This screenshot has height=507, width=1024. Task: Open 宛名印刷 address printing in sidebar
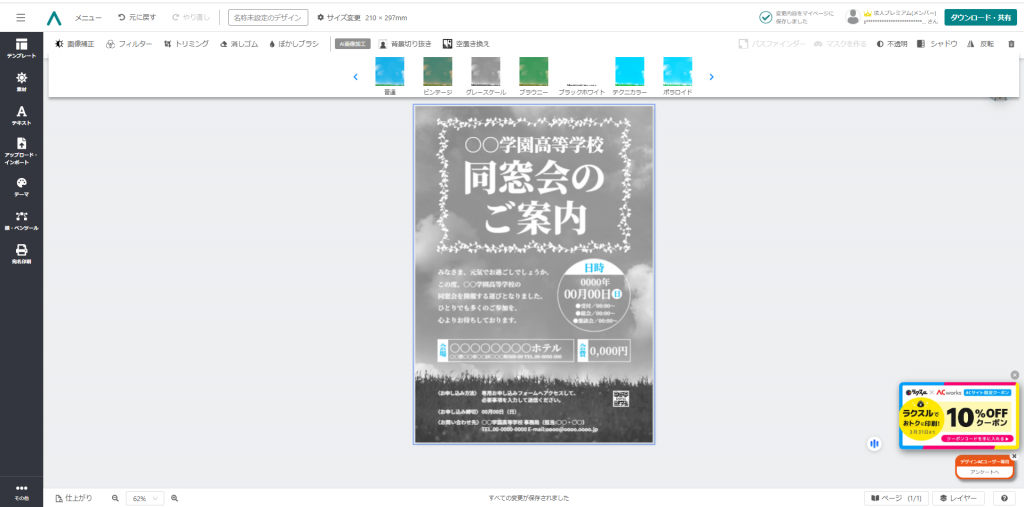(x=22, y=254)
